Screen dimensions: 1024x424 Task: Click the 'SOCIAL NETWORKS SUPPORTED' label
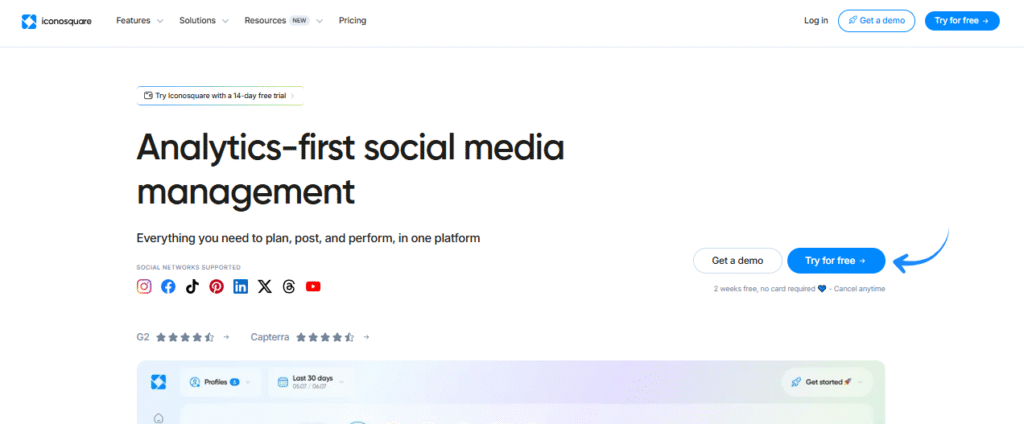(188, 267)
